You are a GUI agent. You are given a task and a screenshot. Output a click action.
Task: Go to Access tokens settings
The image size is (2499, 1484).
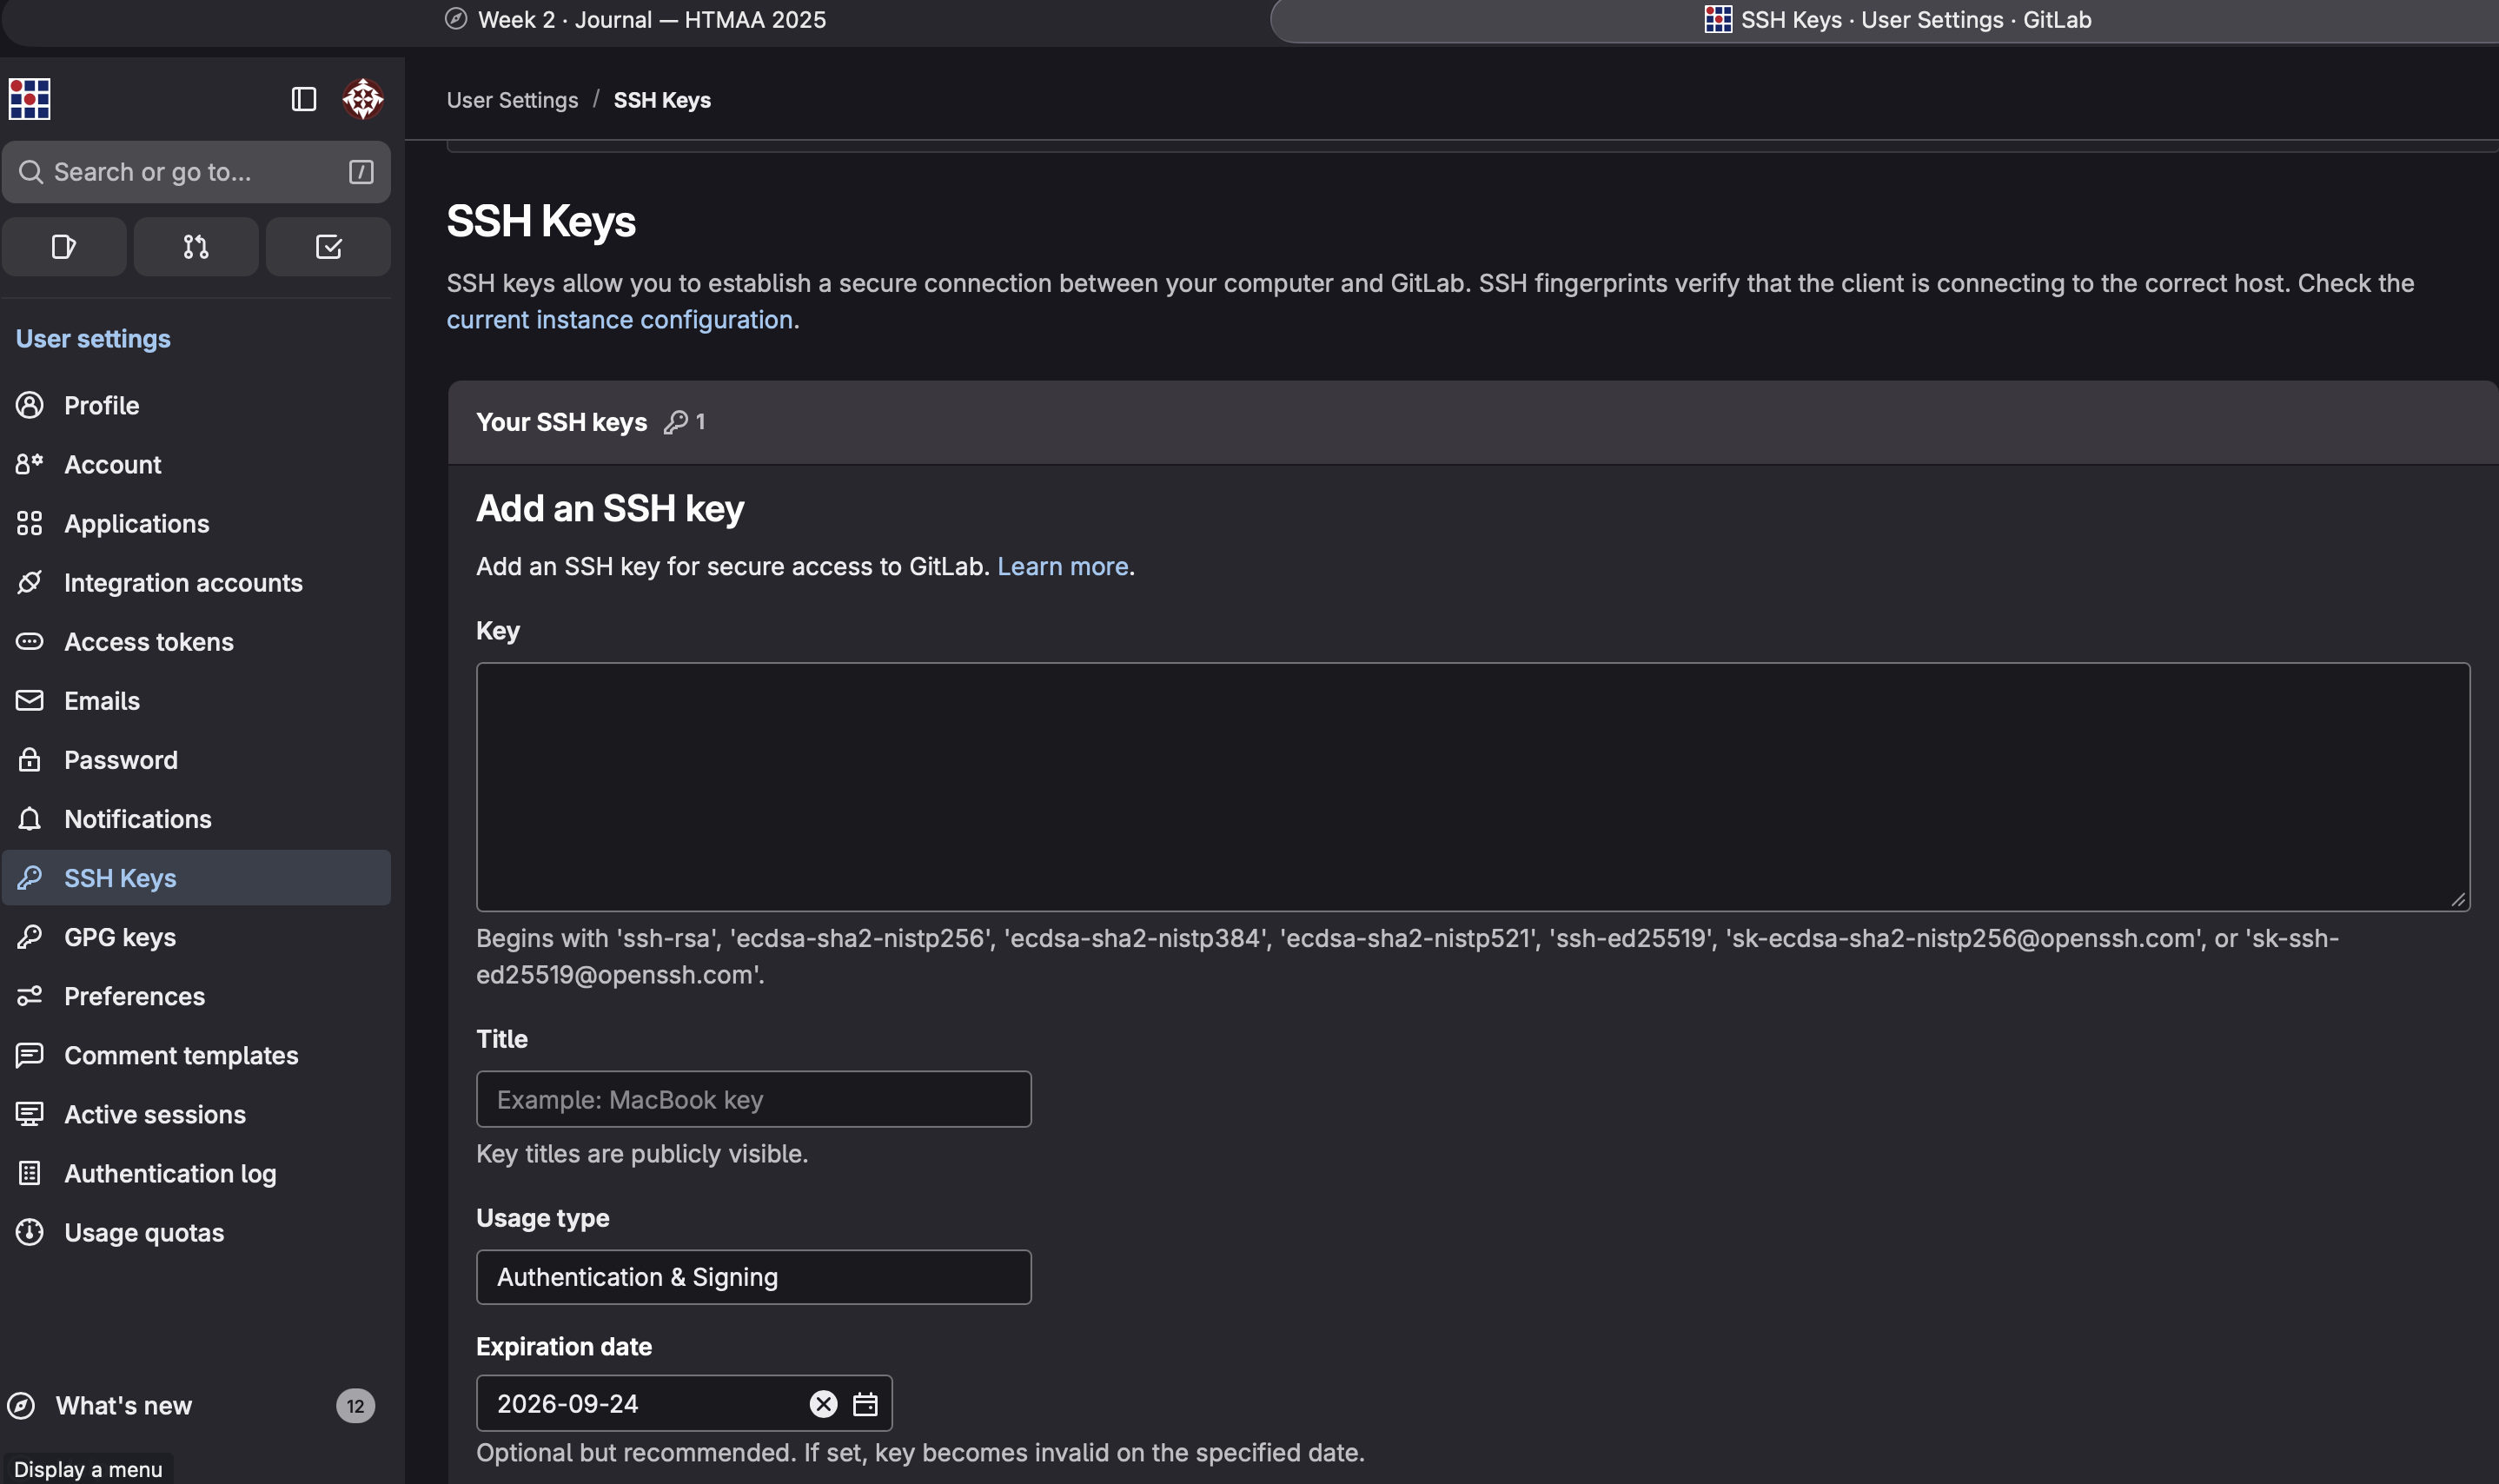[149, 642]
